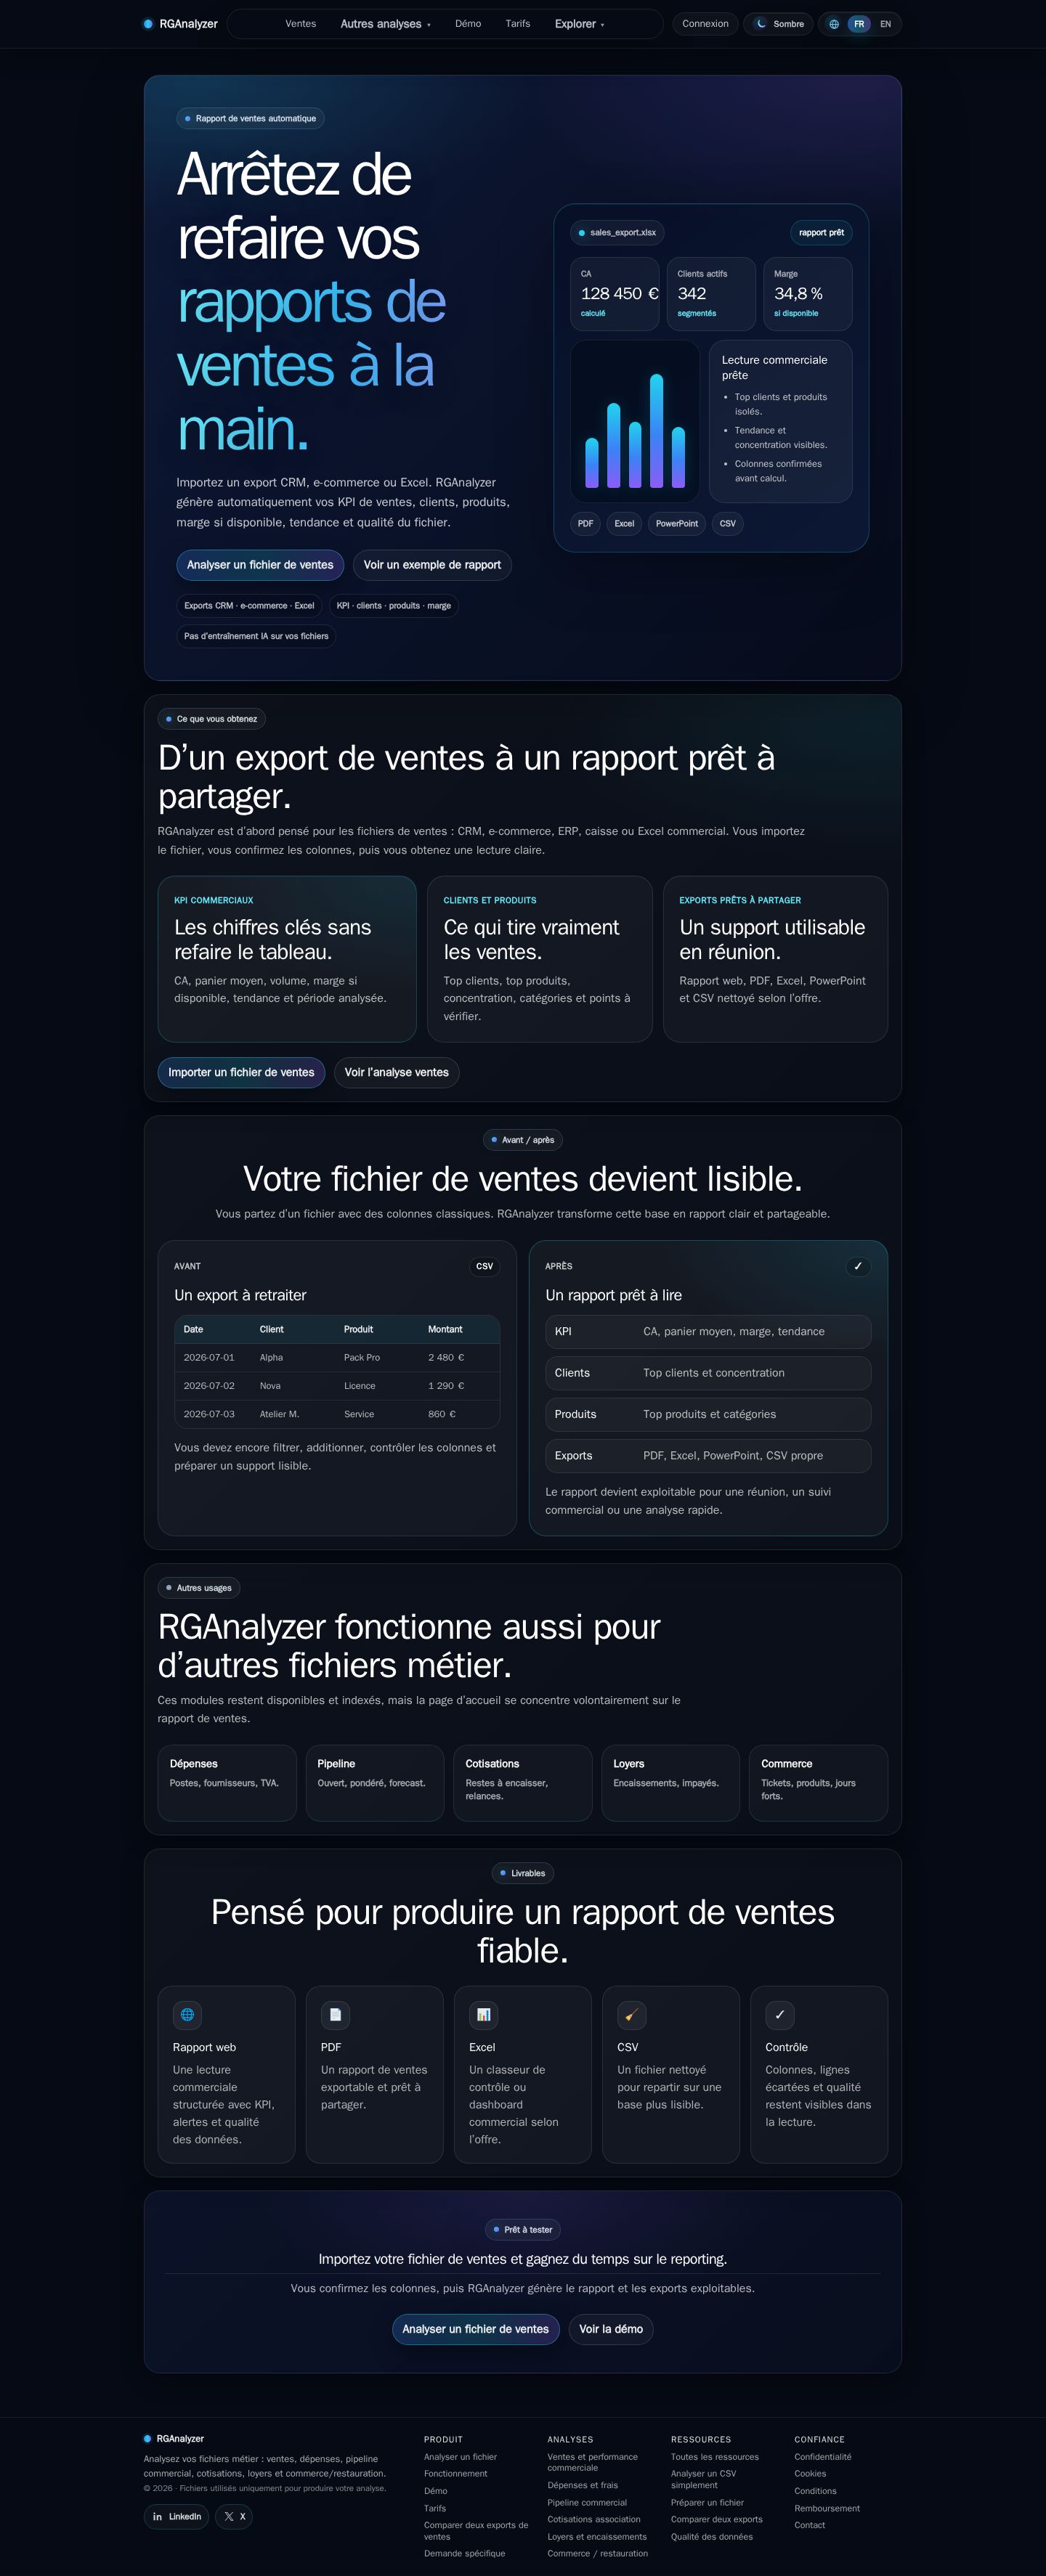This screenshot has width=1046, height=2576.
Task: Click the Connexion button
Action: point(705,24)
